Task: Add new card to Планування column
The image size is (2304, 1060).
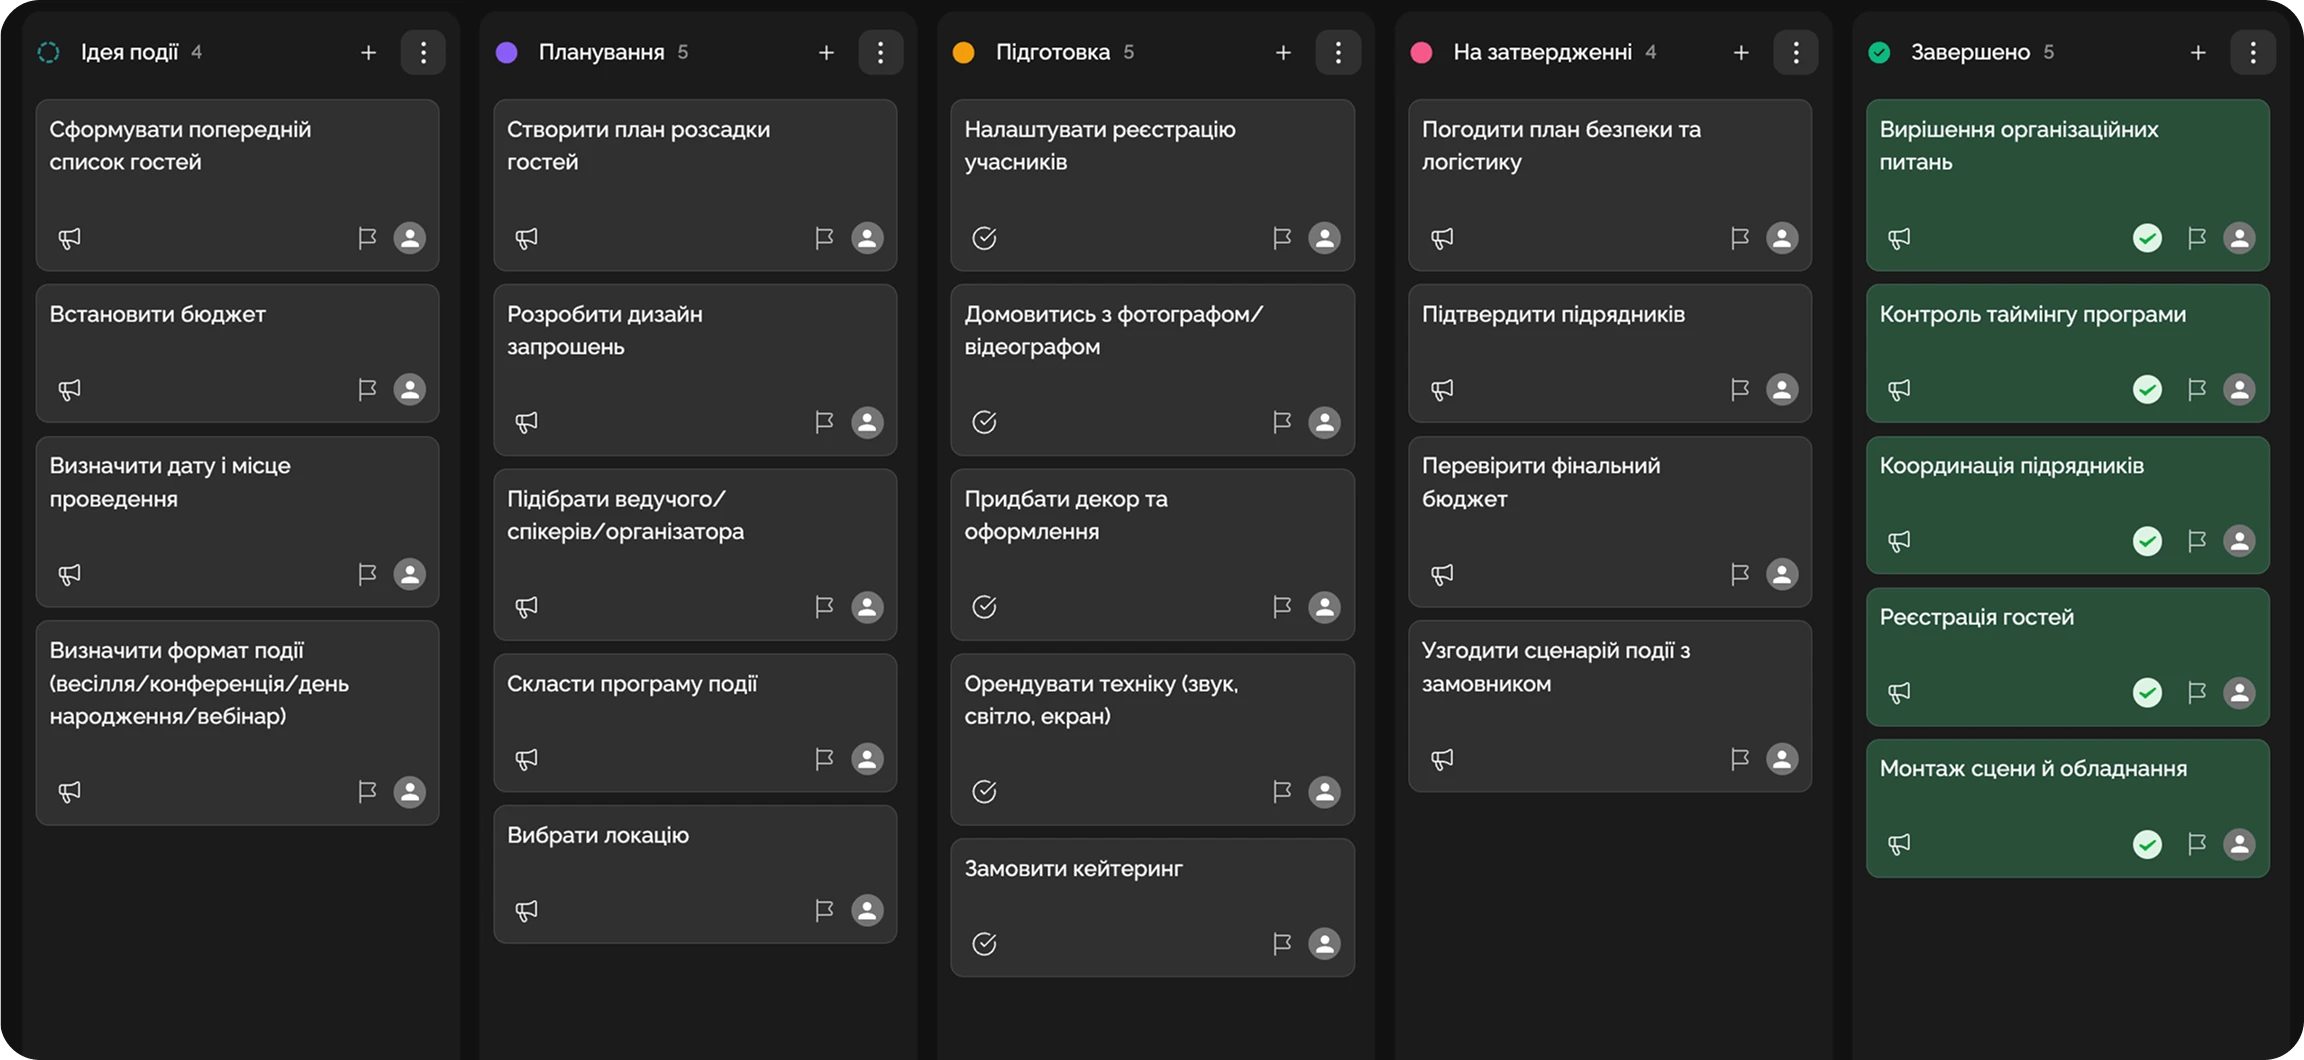Action: (826, 52)
